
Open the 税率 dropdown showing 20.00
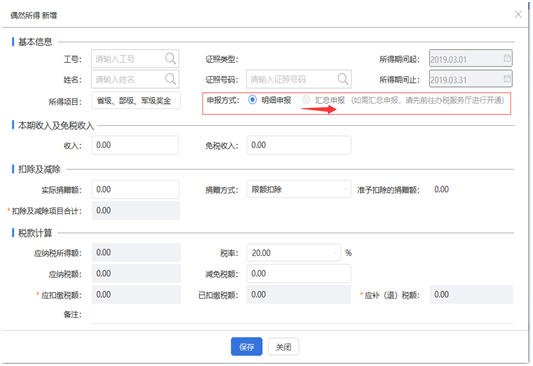[x=294, y=252]
